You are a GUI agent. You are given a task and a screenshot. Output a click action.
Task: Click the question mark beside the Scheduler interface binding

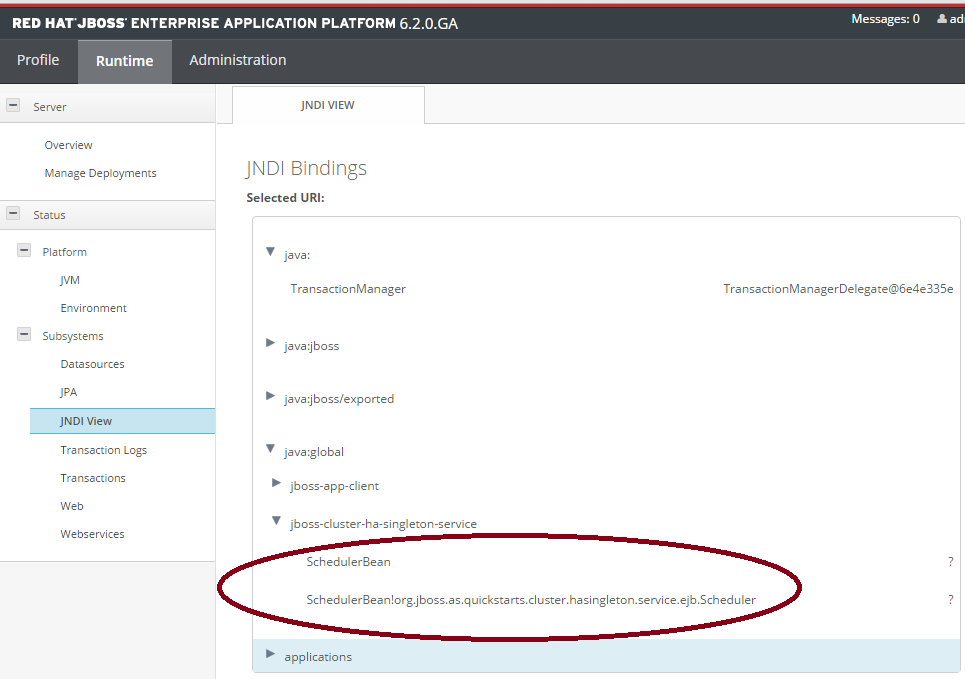pos(950,599)
